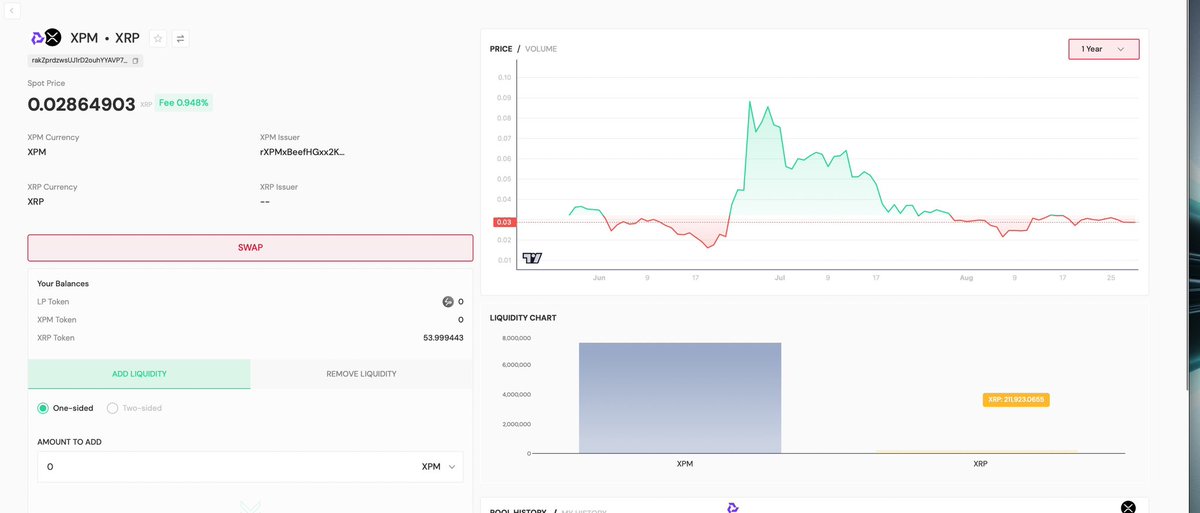Click the pool address text rakZprdzws…
Image resolution: width=1200 pixels, height=513 pixels.
click(79, 61)
